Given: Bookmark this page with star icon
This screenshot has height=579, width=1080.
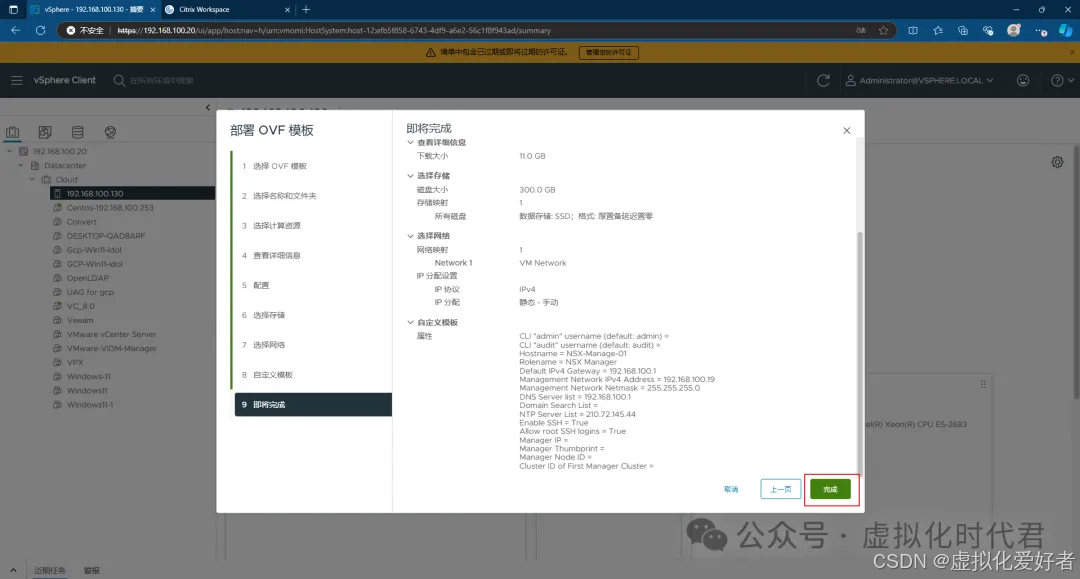Looking at the screenshot, I should pyautogui.click(x=883, y=30).
